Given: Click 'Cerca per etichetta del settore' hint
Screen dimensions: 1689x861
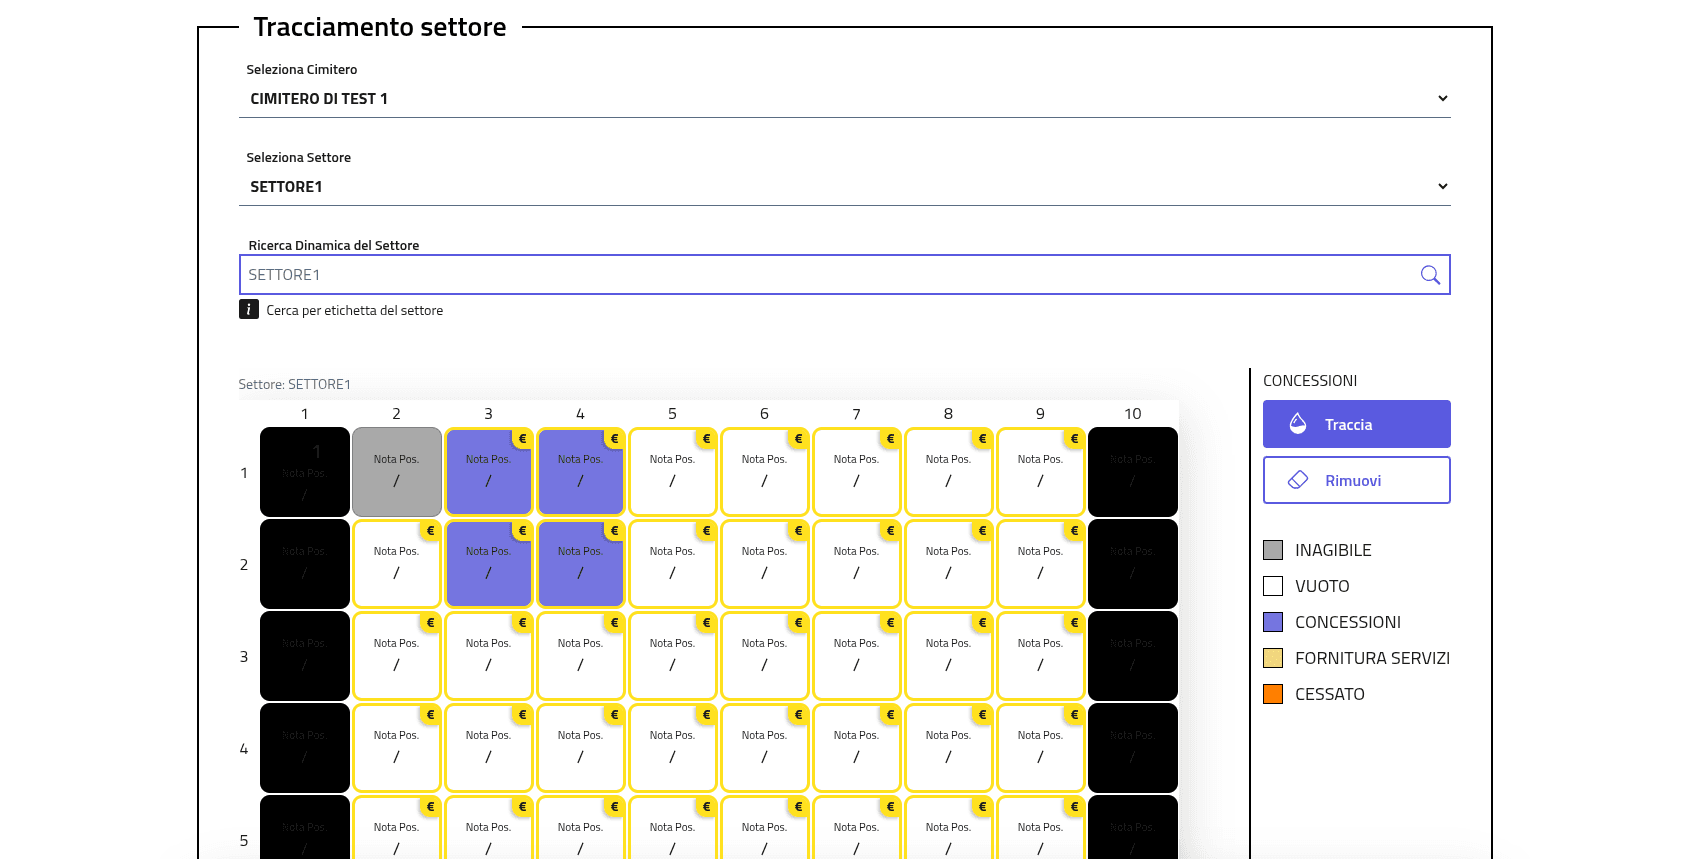Looking at the screenshot, I should click(355, 311).
